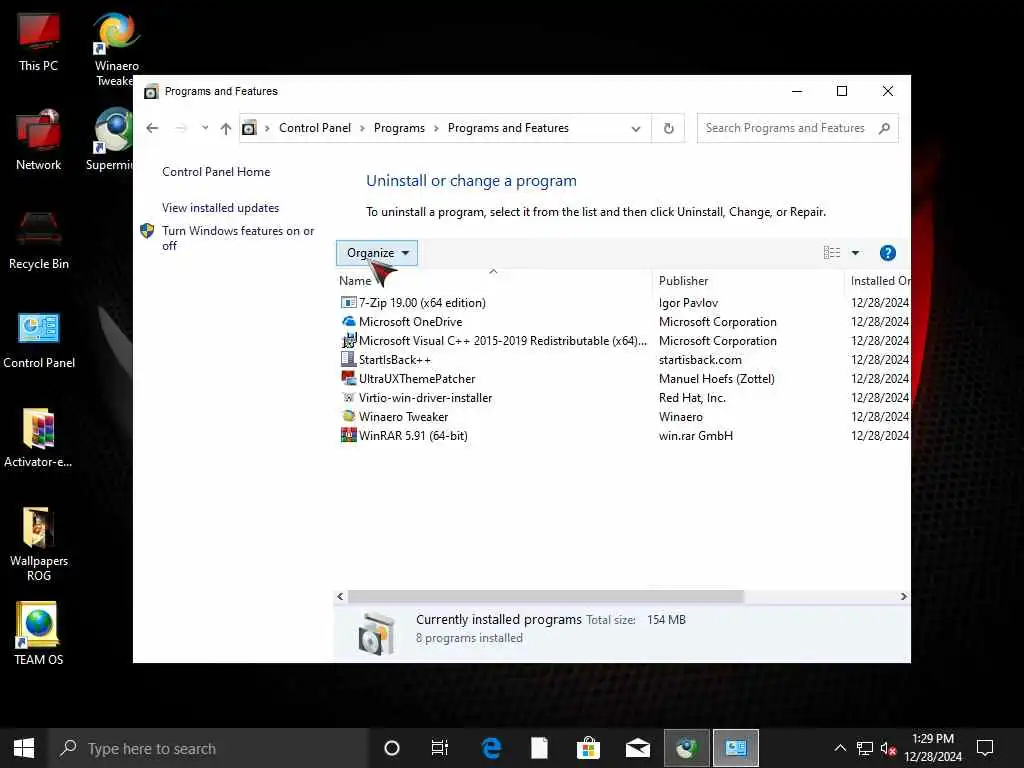Select the 7-Zip 19.00 (x64 edition) entry
The image size is (1024, 768).
(x=422, y=302)
